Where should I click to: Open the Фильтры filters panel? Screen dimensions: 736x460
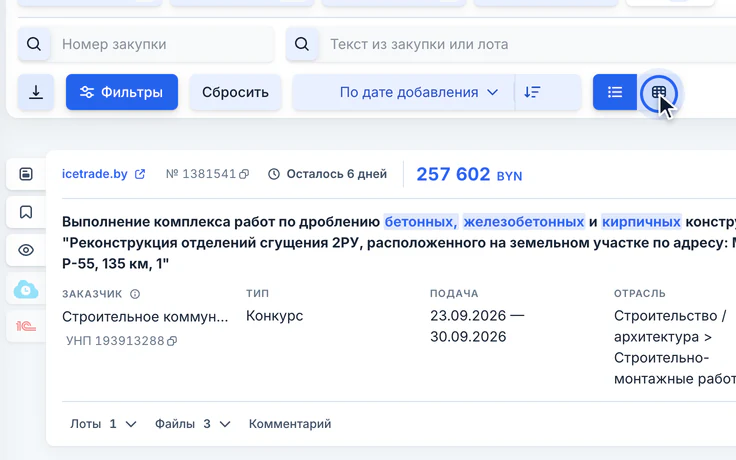(x=122, y=92)
